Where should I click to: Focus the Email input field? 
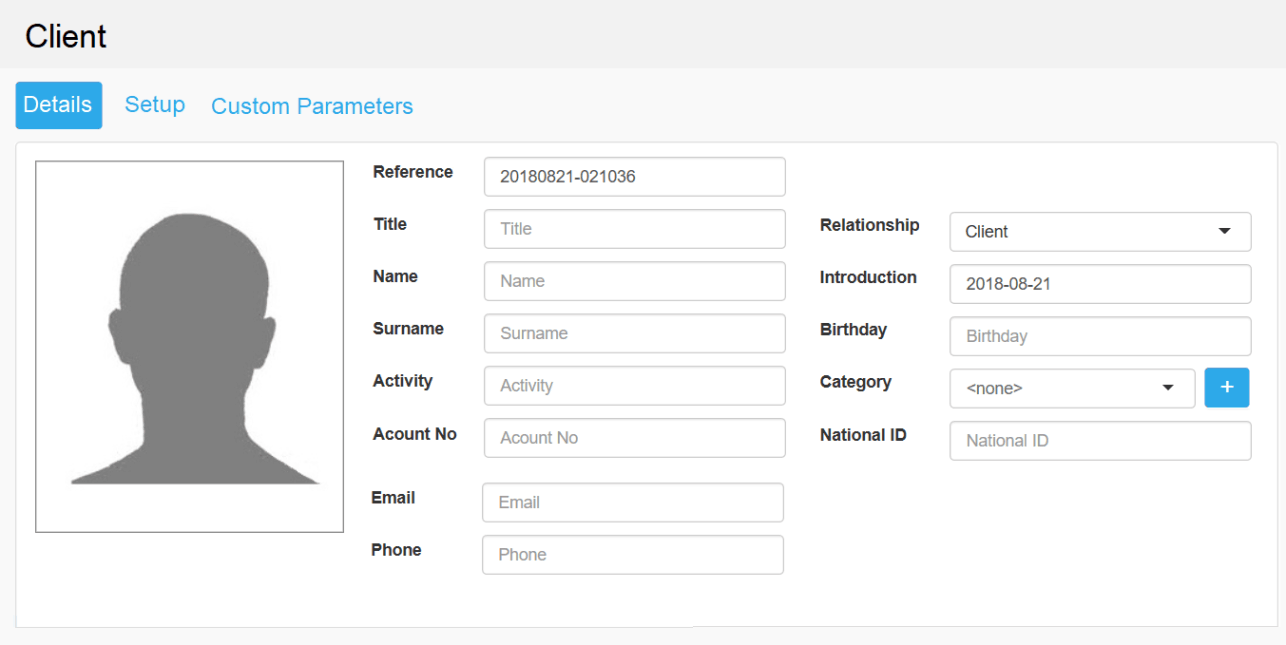(x=633, y=503)
